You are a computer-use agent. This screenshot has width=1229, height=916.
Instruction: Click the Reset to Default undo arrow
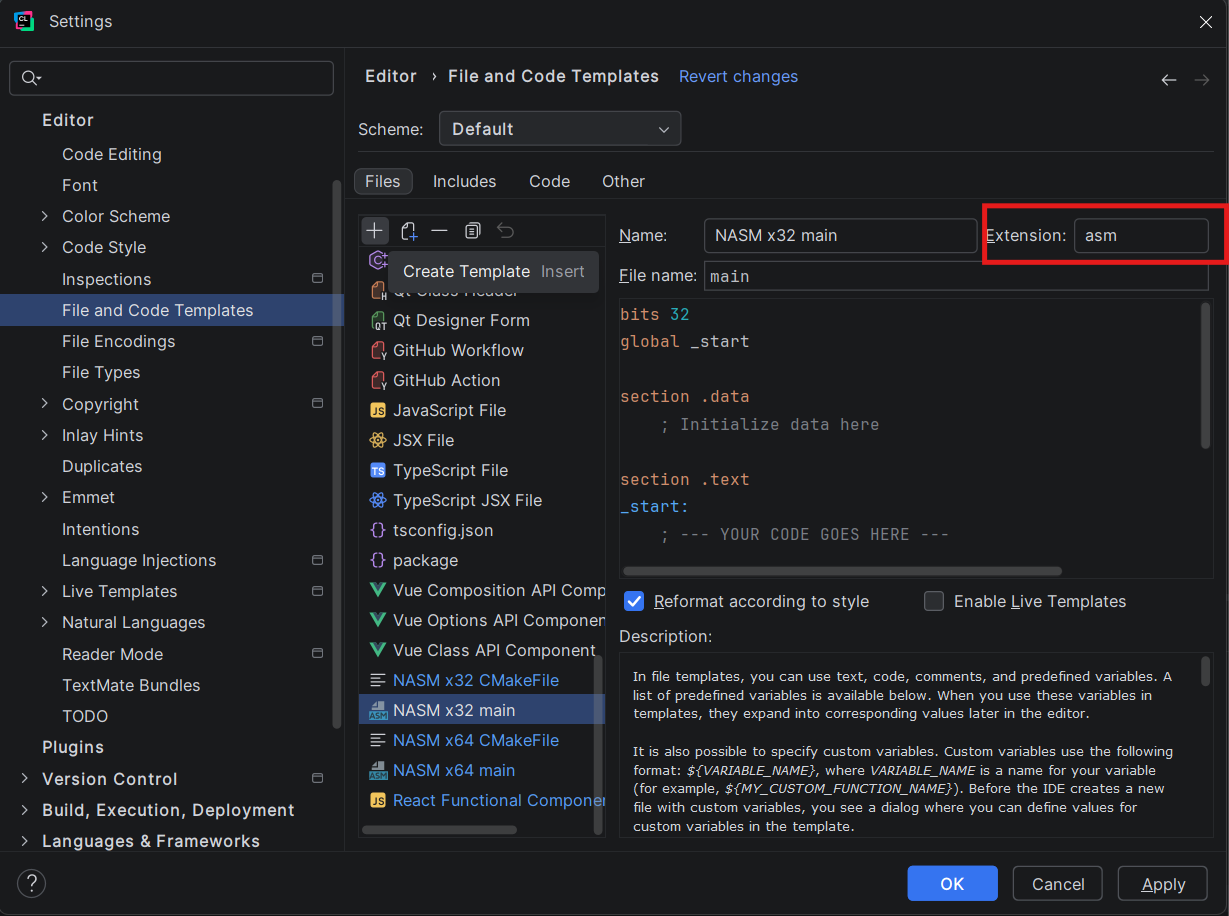[x=506, y=231]
